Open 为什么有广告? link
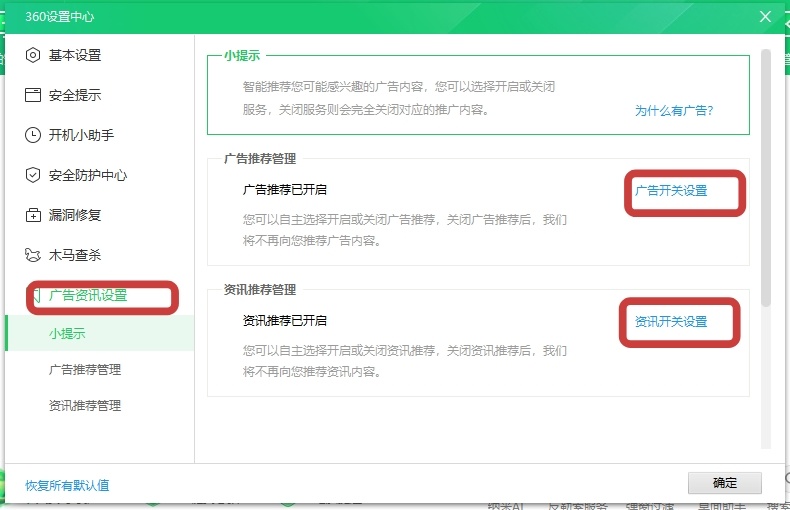 [674, 110]
